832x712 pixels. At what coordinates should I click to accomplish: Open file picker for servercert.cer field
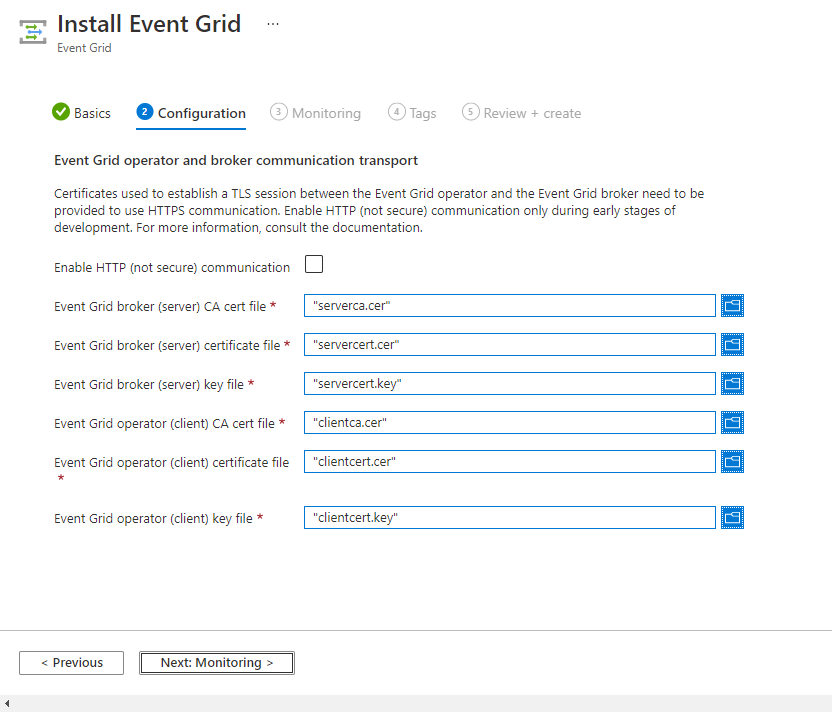point(732,344)
